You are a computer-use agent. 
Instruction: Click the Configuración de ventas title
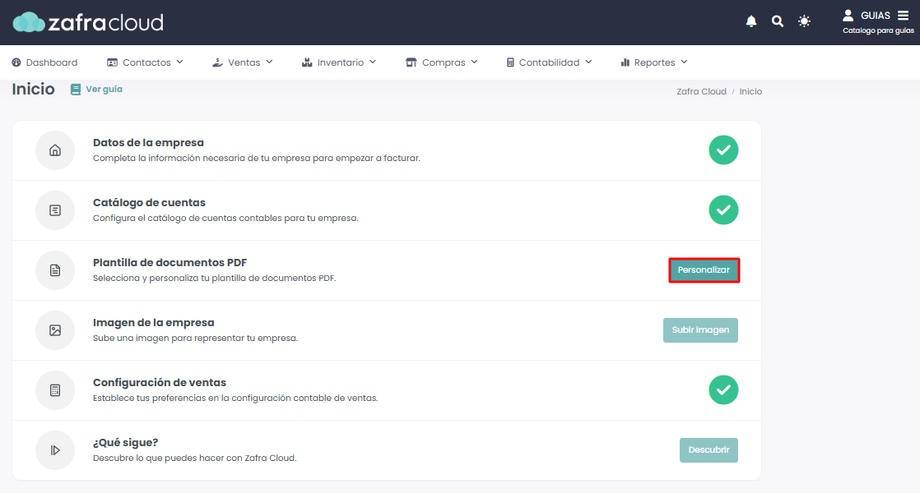point(160,383)
